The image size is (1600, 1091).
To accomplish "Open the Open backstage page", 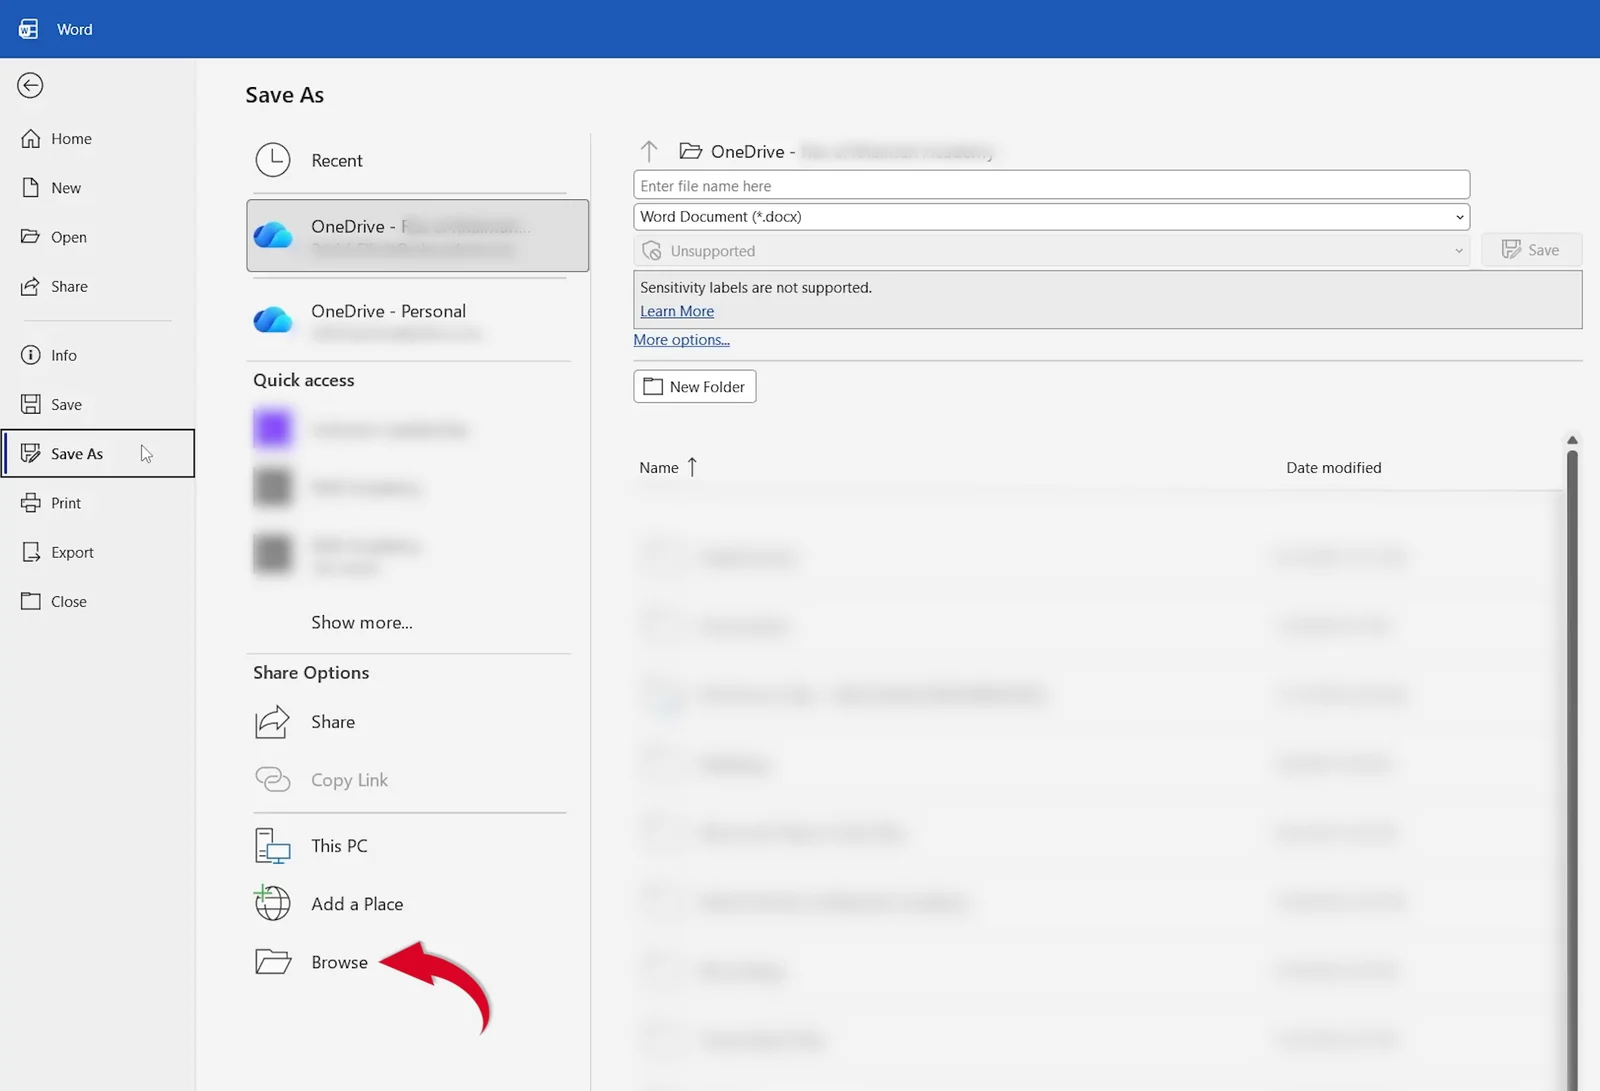I will (68, 237).
